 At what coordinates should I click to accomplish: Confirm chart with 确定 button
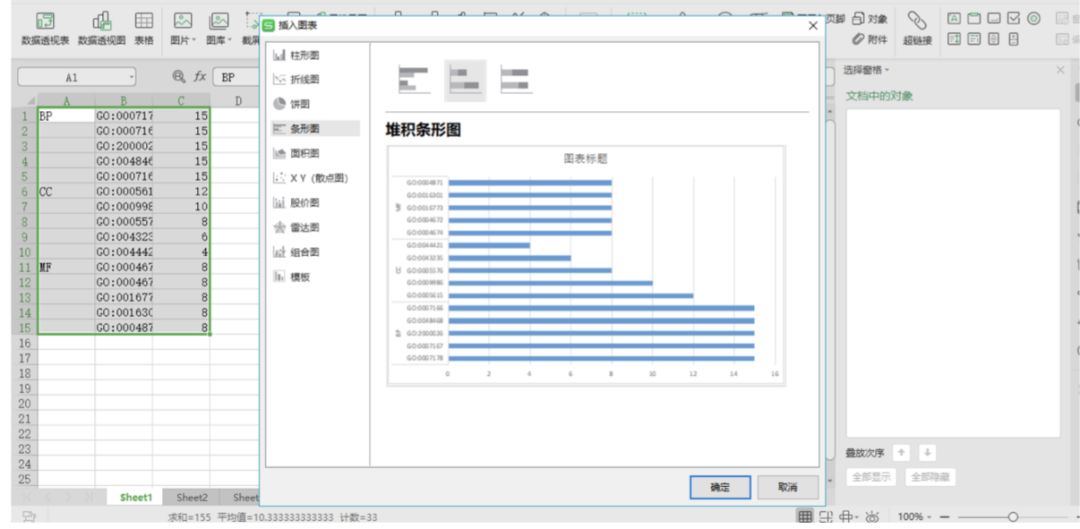coord(720,487)
